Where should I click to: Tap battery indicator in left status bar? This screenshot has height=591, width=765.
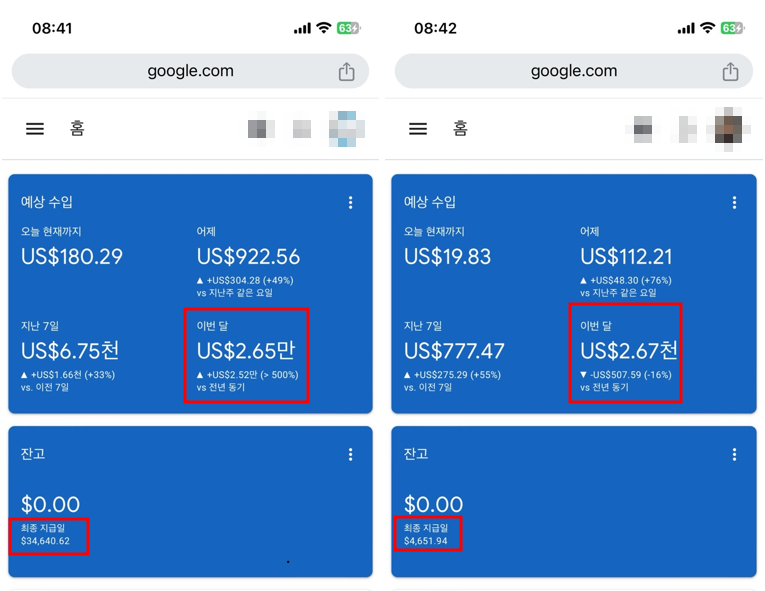point(348,28)
